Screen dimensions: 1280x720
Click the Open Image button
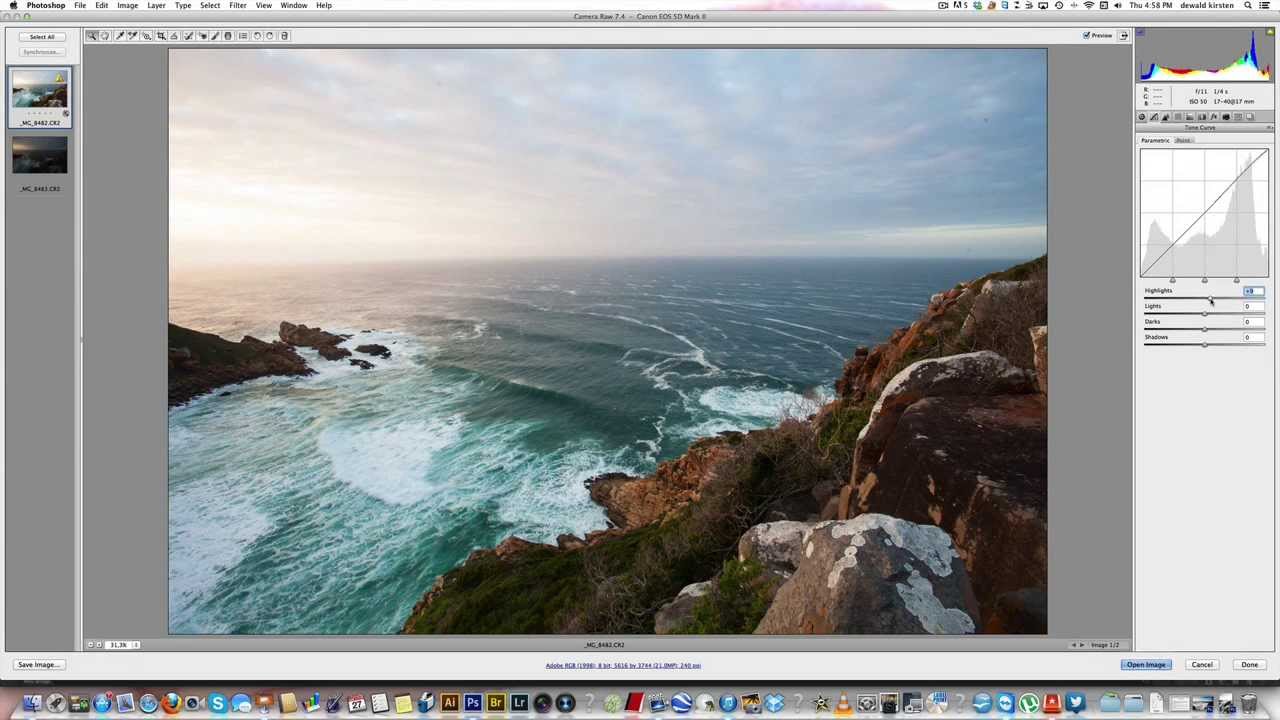tap(1146, 665)
